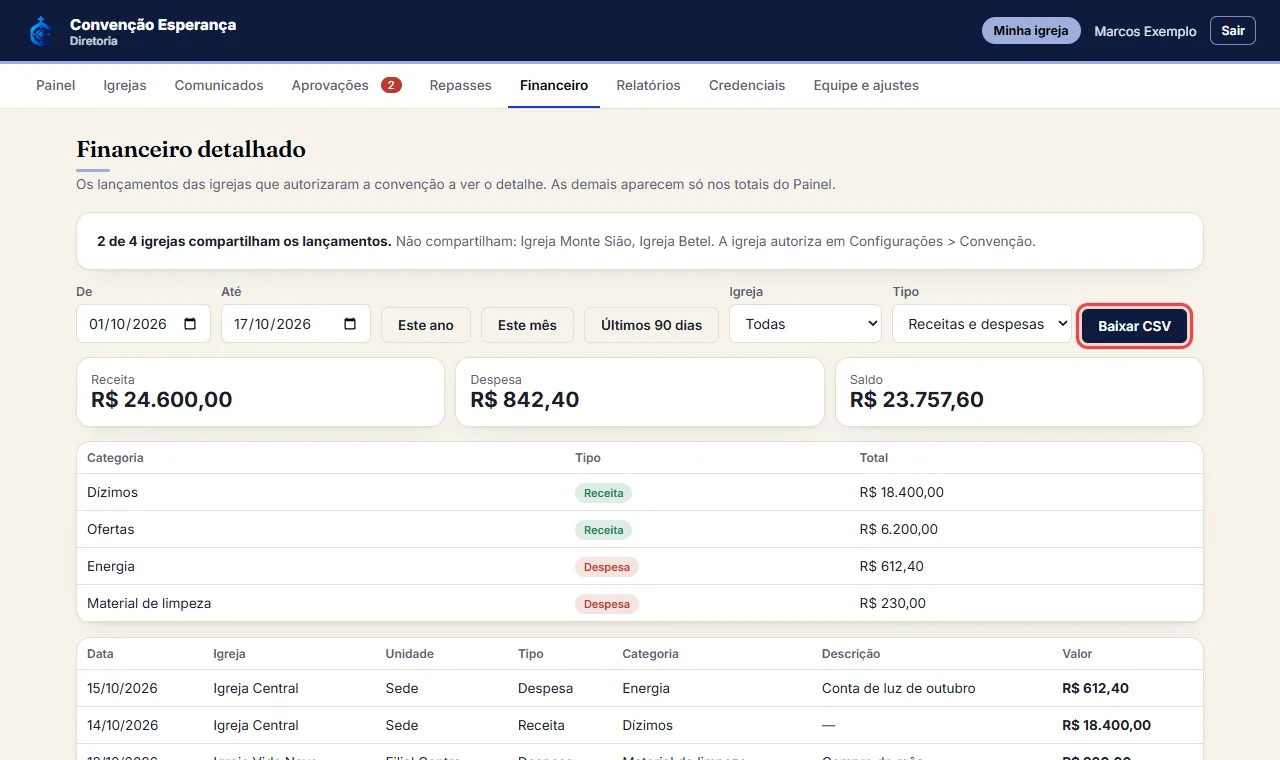The height and width of the screenshot is (760, 1280).
Task: Open the Aprovações tab
Action: click(x=347, y=85)
